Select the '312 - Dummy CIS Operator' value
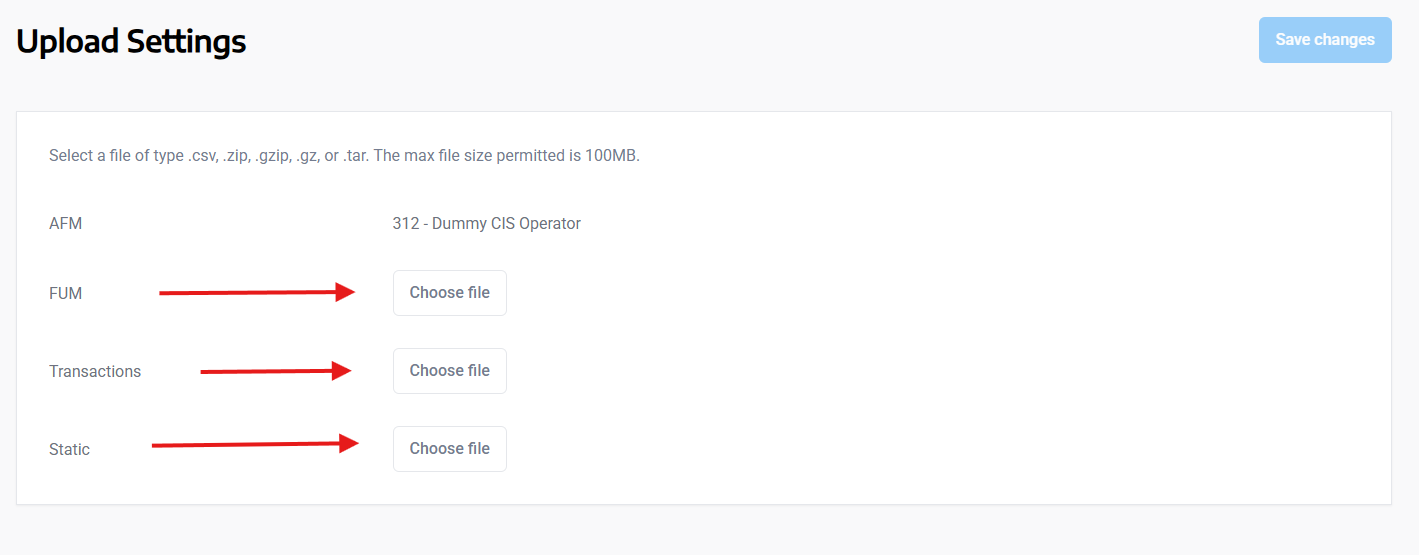1419x555 pixels. click(486, 223)
